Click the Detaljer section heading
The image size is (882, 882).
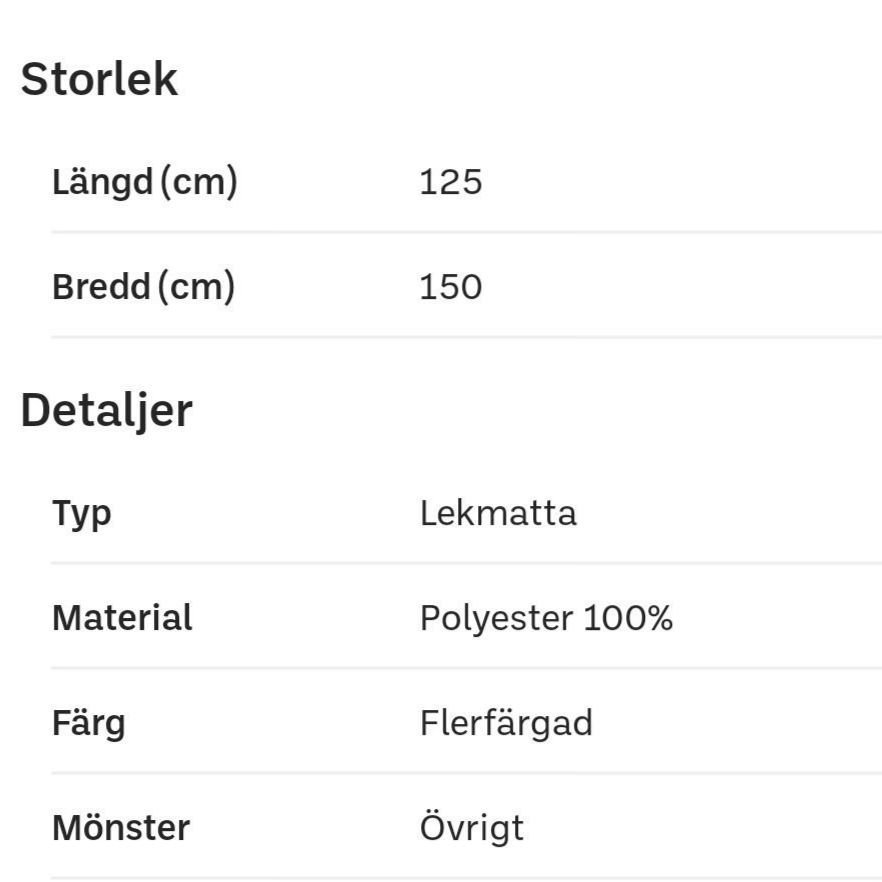(106, 412)
